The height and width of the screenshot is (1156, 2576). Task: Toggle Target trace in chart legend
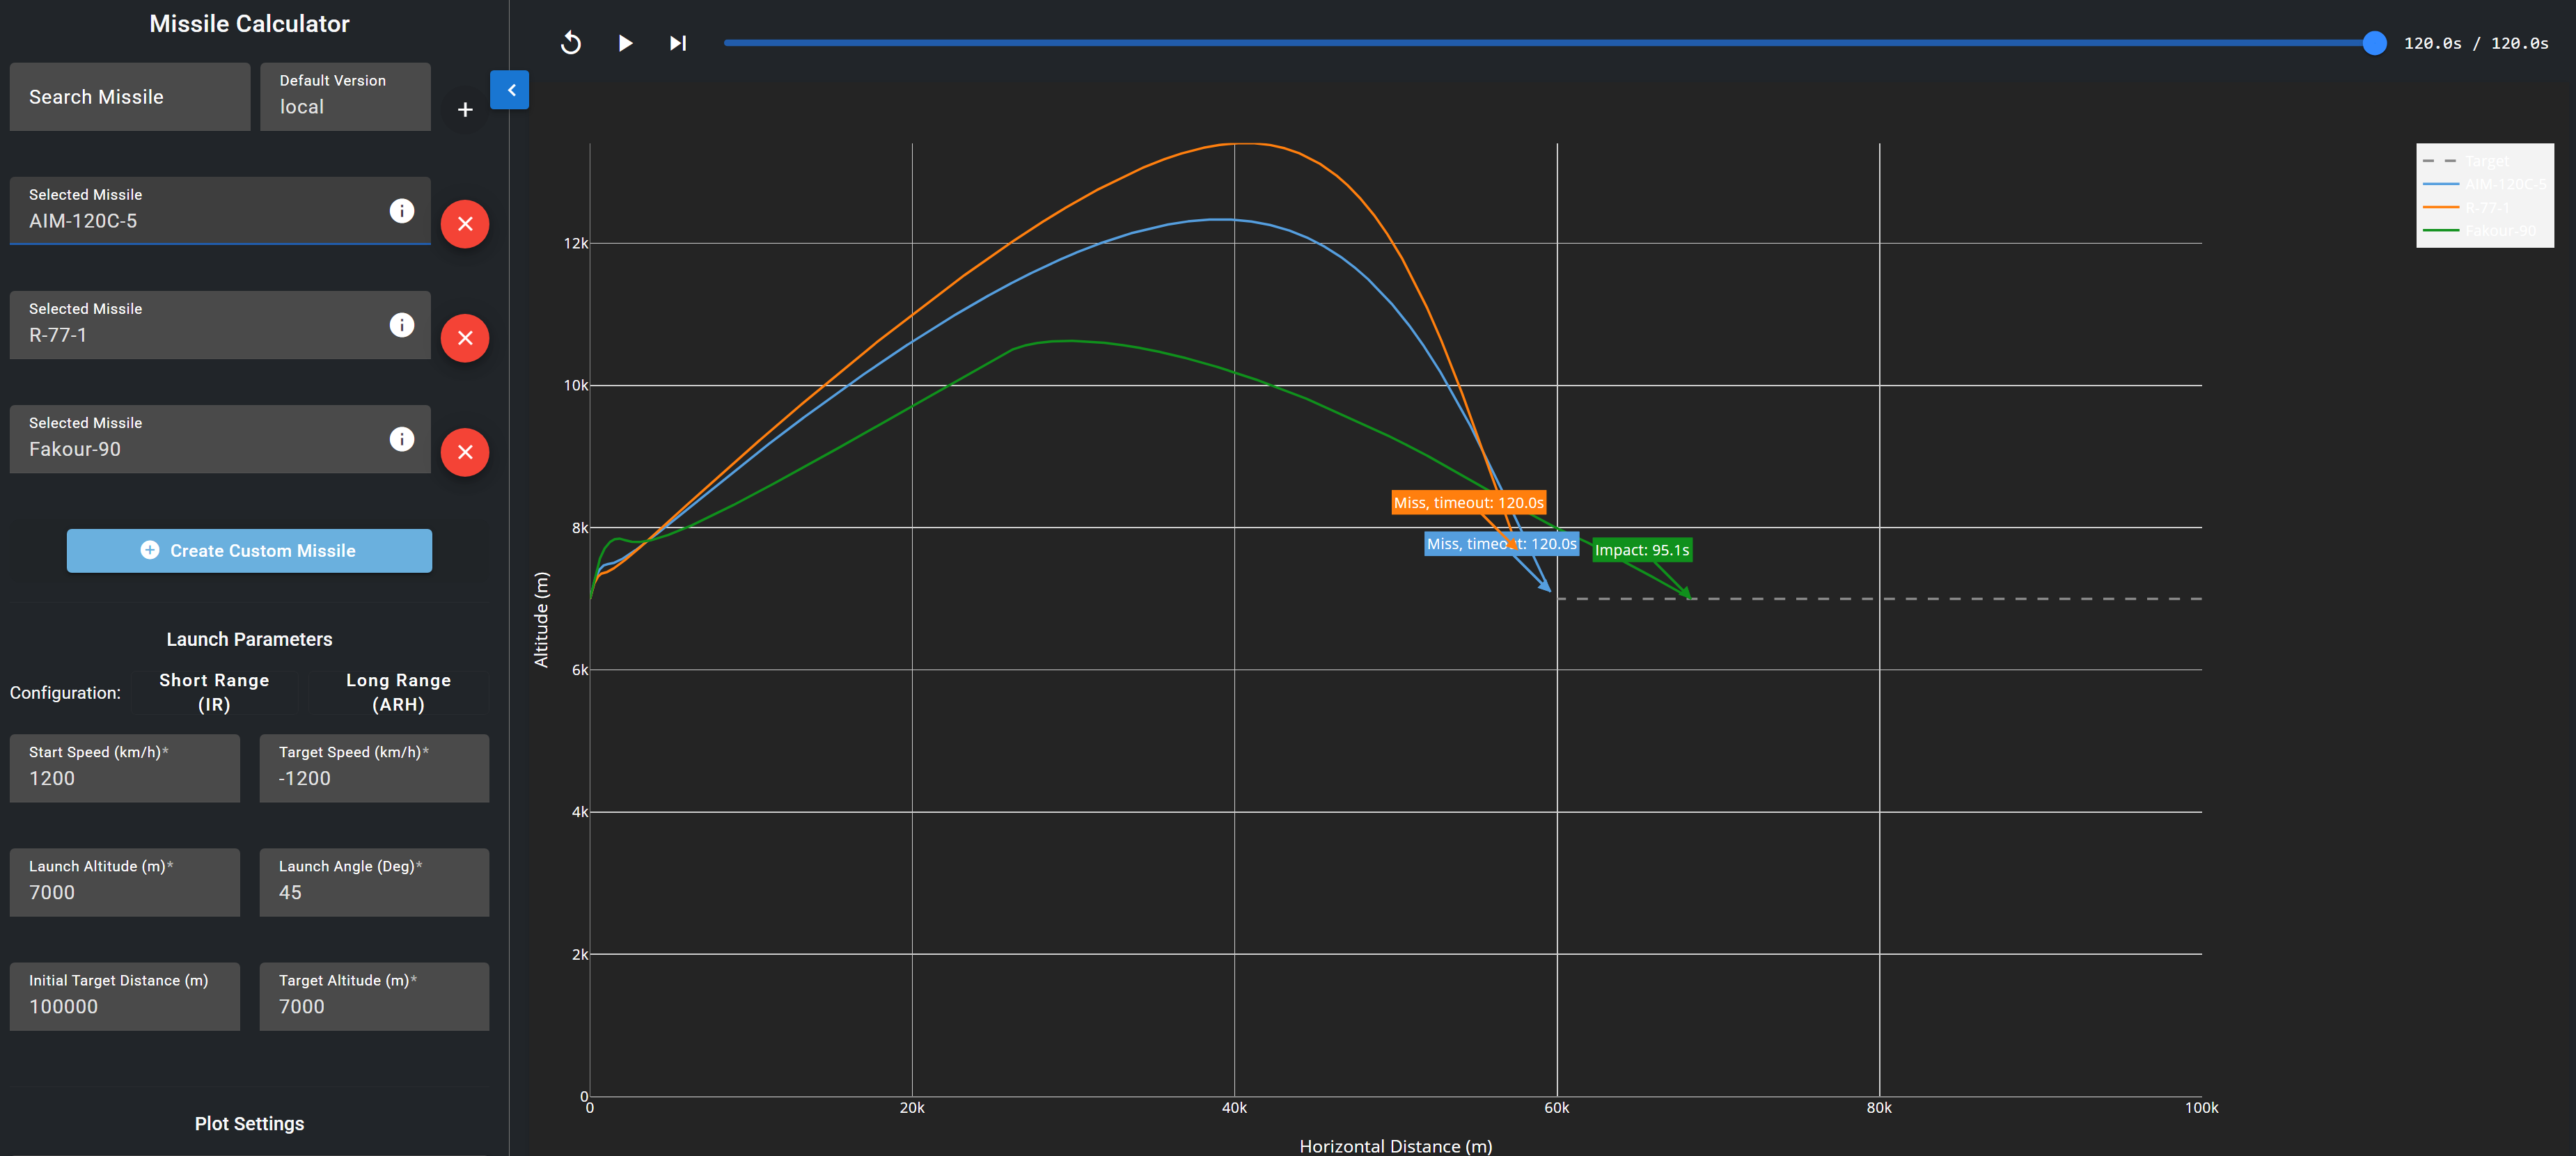(x=2484, y=161)
